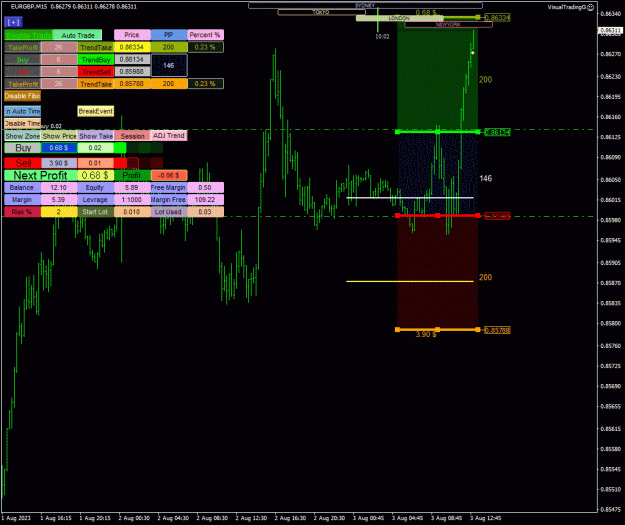625x525 pixels.
Task: Click the 3.90 $ label under orange line
Action: point(426,334)
